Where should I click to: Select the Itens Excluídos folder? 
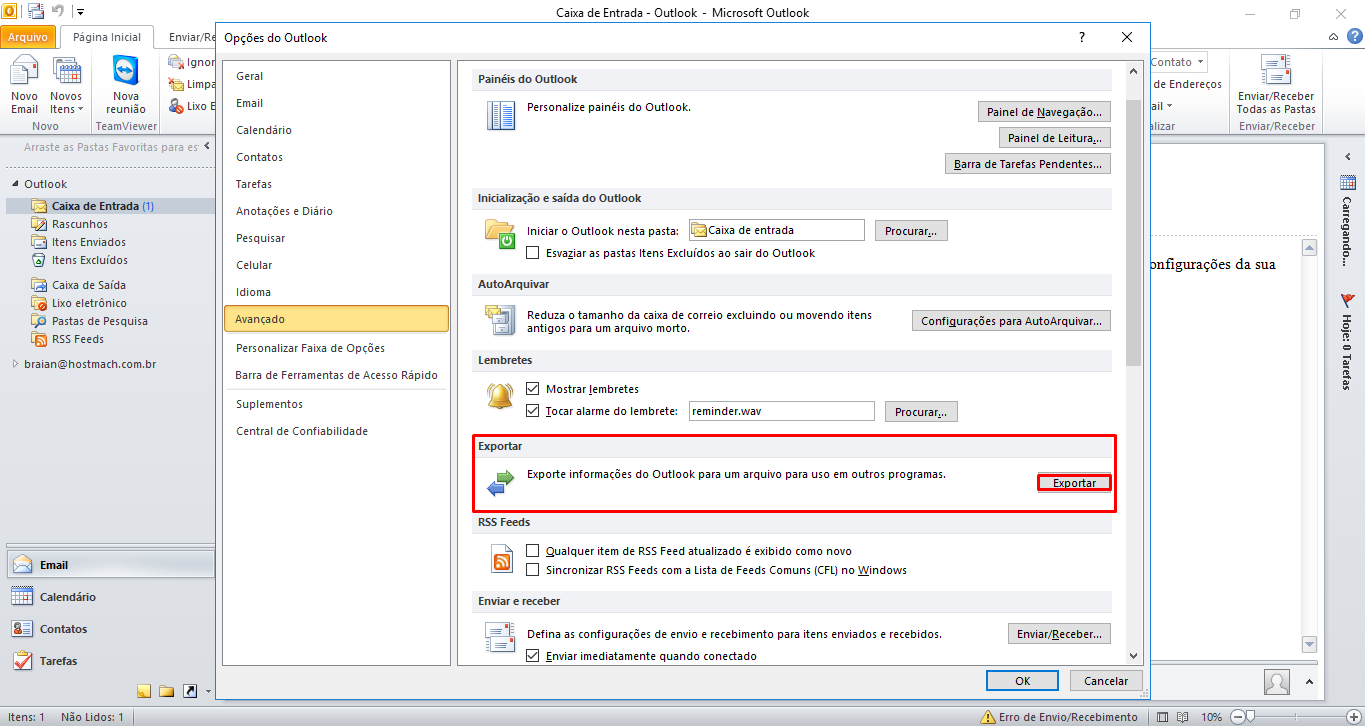click(x=89, y=260)
